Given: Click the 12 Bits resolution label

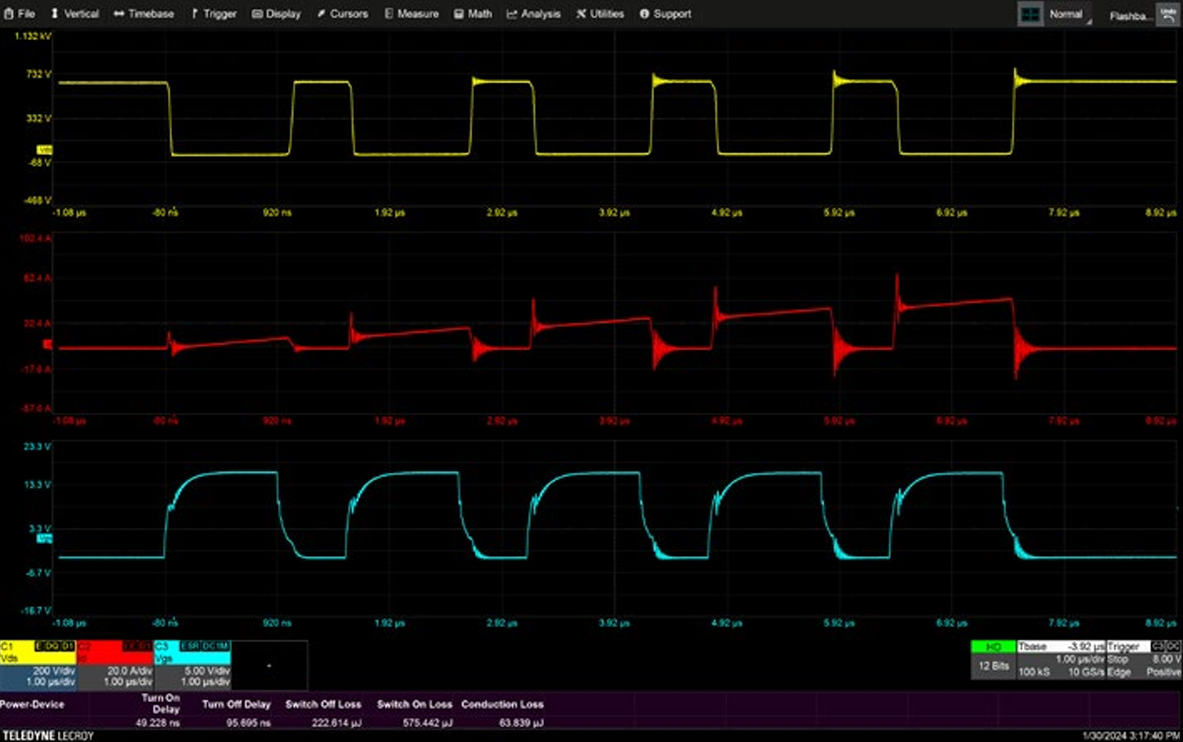Looking at the screenshot, I should coord(993,666).
